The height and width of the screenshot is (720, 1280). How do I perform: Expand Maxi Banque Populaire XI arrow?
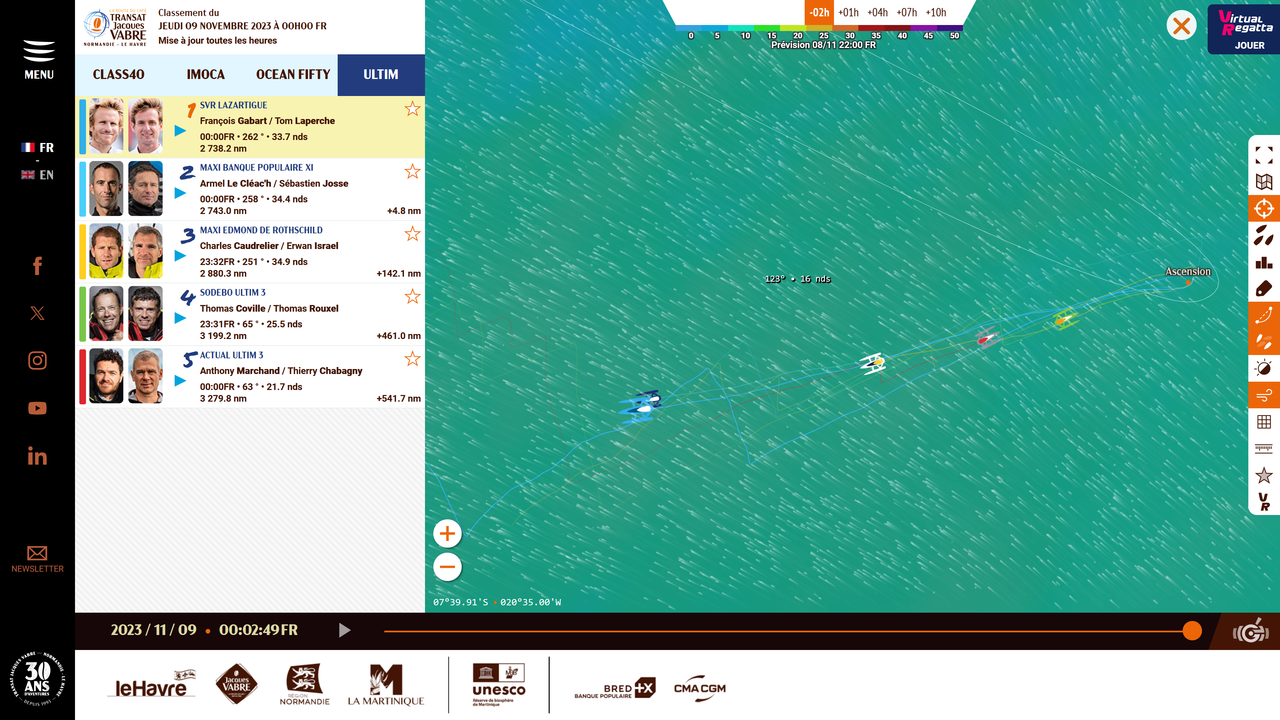(180, 193)
